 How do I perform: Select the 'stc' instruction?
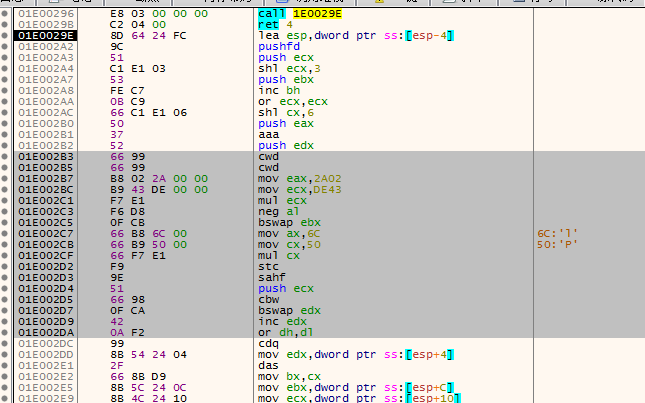(x=268, y=267)
